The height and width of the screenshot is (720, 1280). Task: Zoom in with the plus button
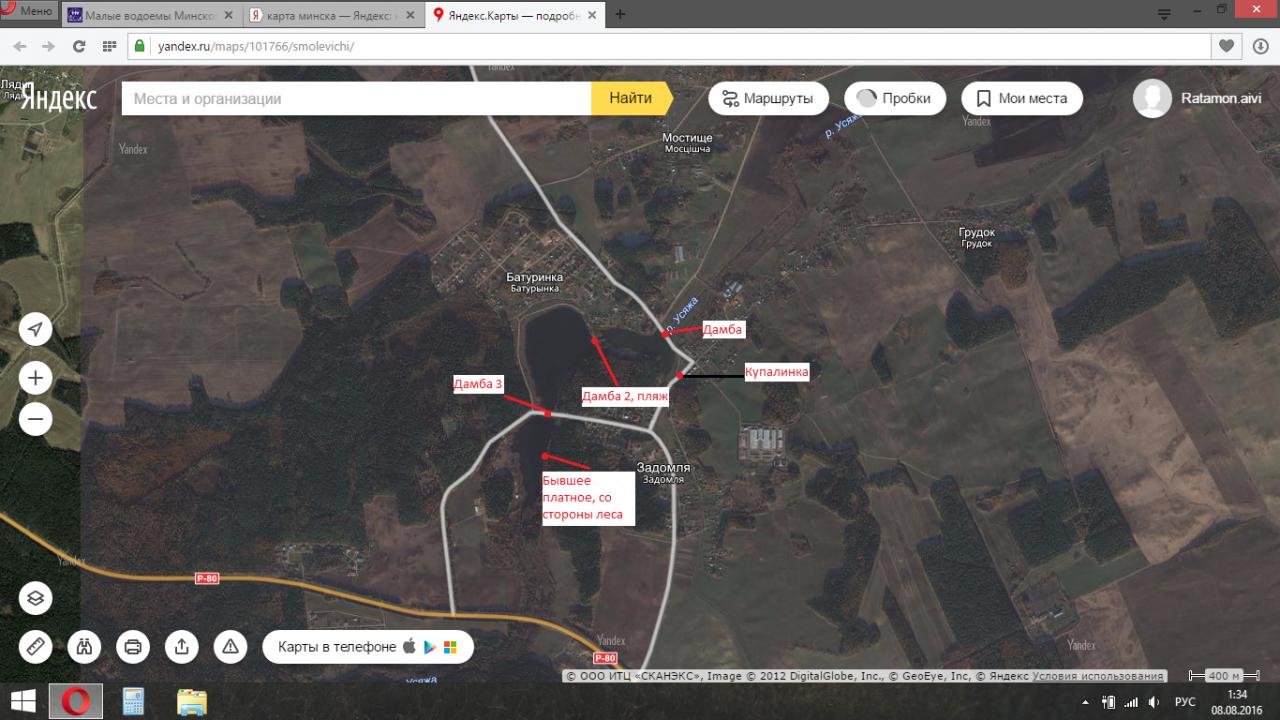pos(35,378)
